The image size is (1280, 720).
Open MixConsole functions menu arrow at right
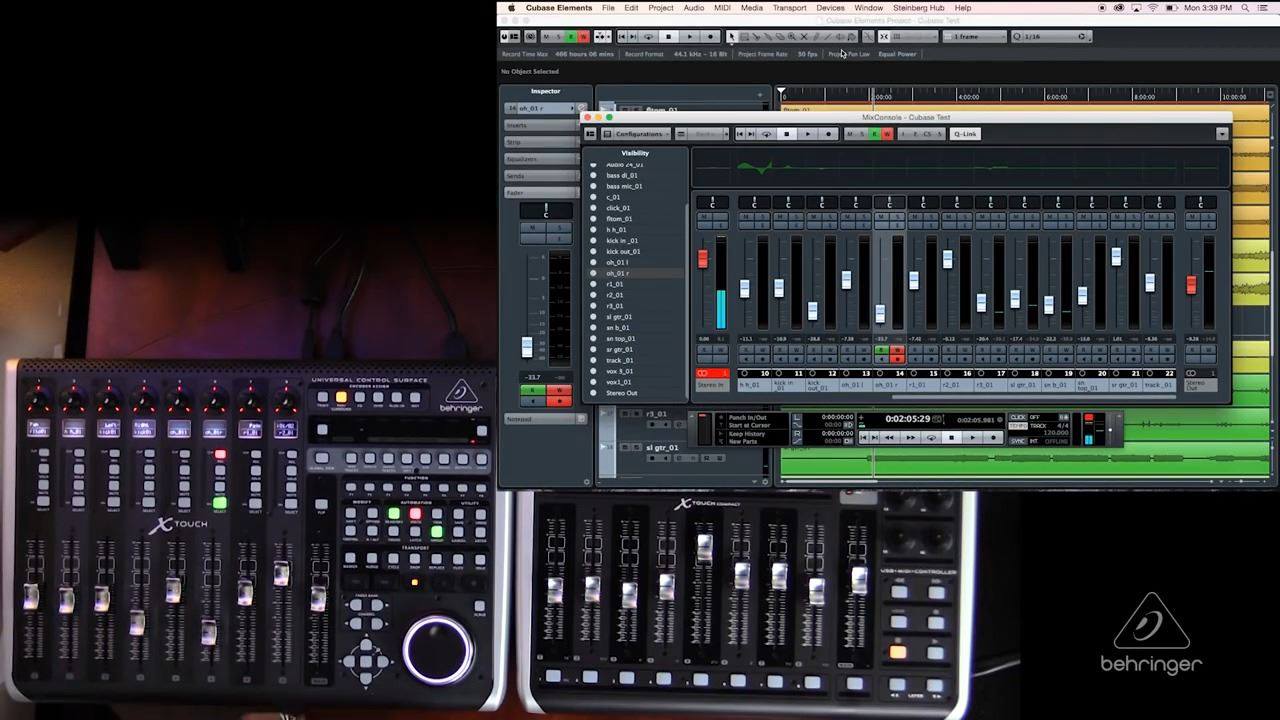click(x=1222, y=134)
